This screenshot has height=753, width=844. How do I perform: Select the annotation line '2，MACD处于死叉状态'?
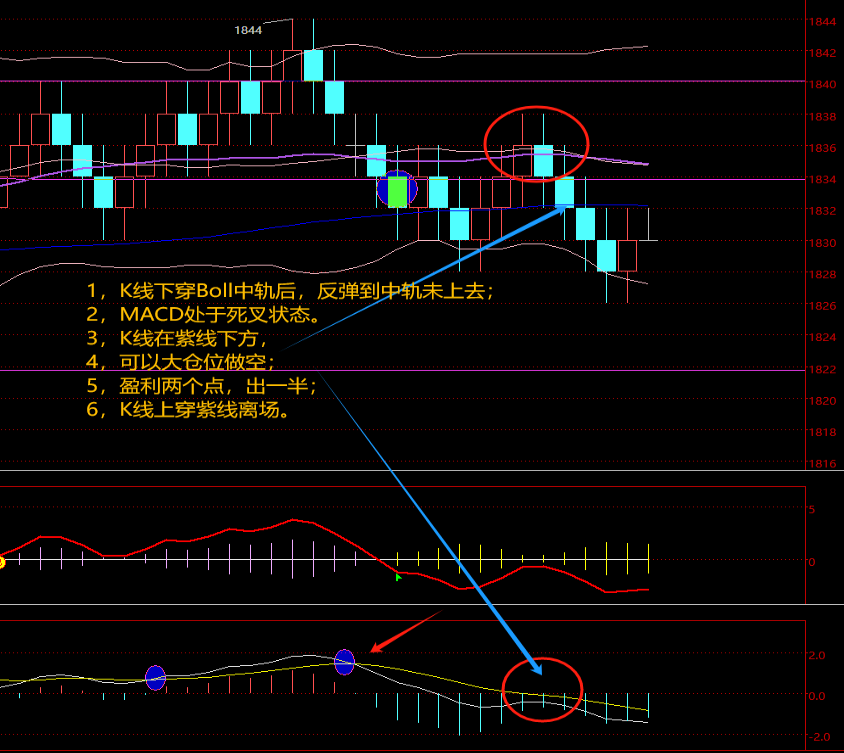[203, 315]
